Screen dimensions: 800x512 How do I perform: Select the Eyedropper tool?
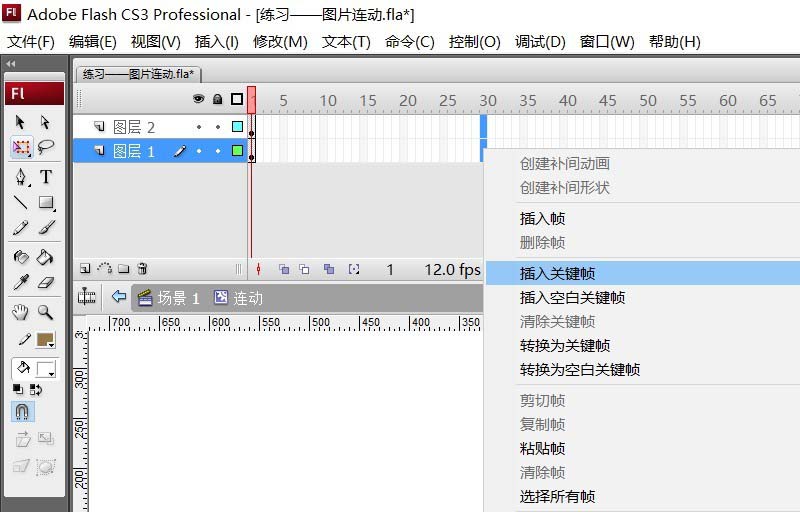tap(20, 281)
